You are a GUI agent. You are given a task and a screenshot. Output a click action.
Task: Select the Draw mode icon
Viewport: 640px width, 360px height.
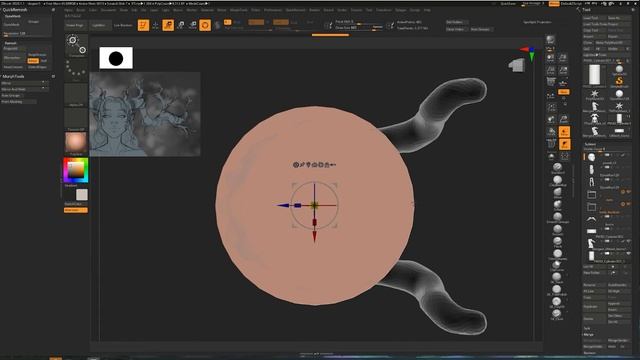[x=156, y=25]
